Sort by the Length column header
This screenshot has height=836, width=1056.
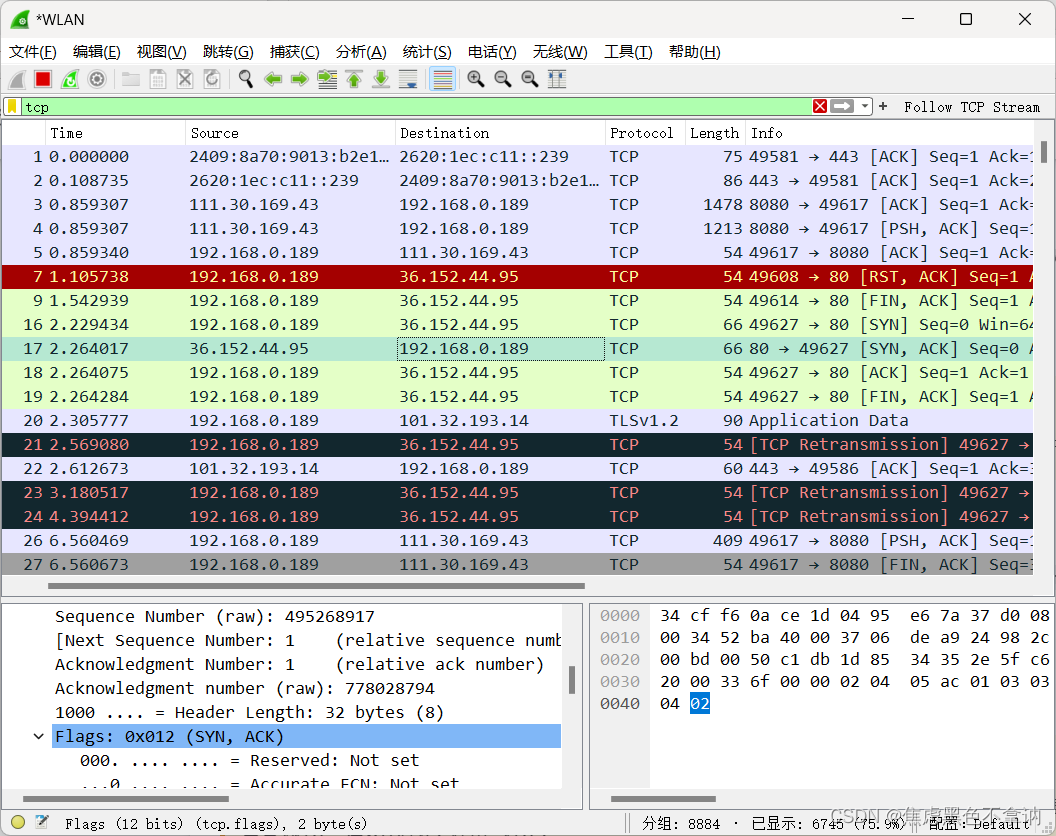tap(715, 133)
